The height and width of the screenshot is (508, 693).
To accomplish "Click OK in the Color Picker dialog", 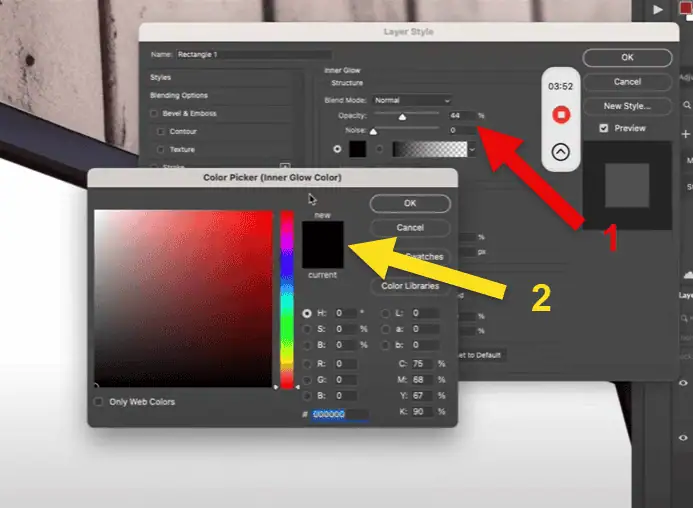I will click(410, 203).
